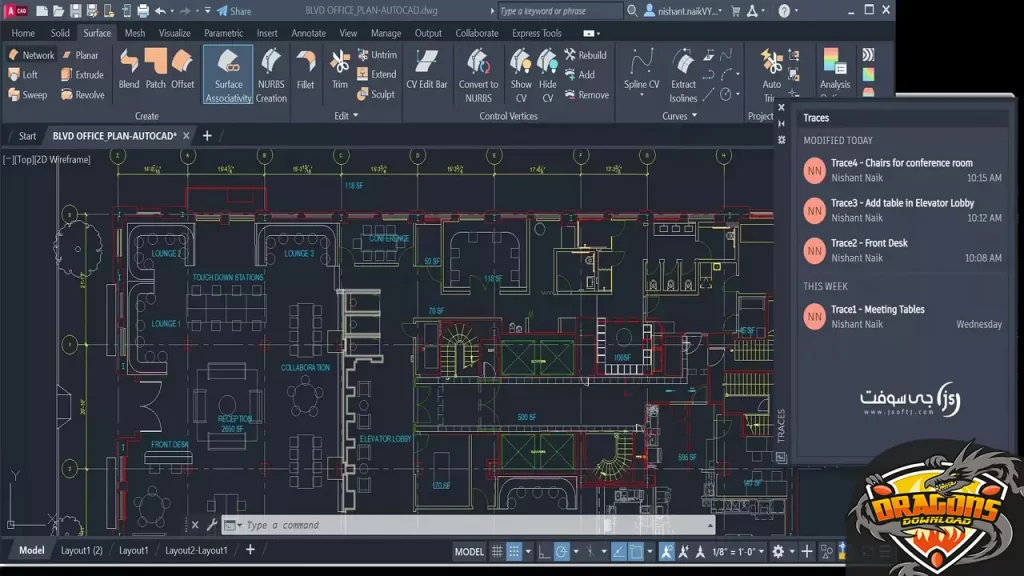Image resolution: width=1024 pixels, height=576 pixels.
Task: Switch to the Annotate ribbon tab
Action: pos(307,33)
